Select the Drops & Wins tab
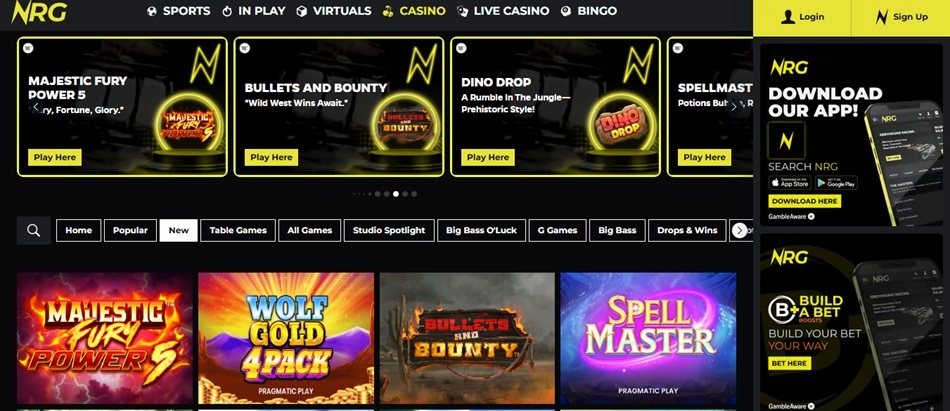The width and height of the screenshot is (950, 411). [687, 230]
